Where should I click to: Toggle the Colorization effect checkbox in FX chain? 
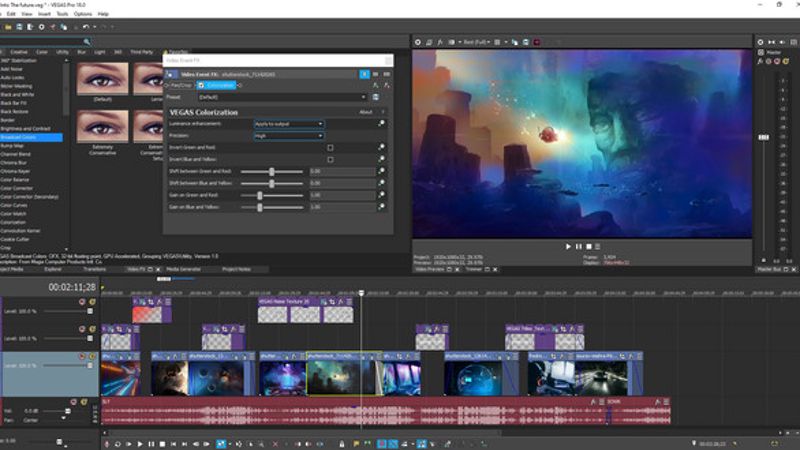click(201, 85)
